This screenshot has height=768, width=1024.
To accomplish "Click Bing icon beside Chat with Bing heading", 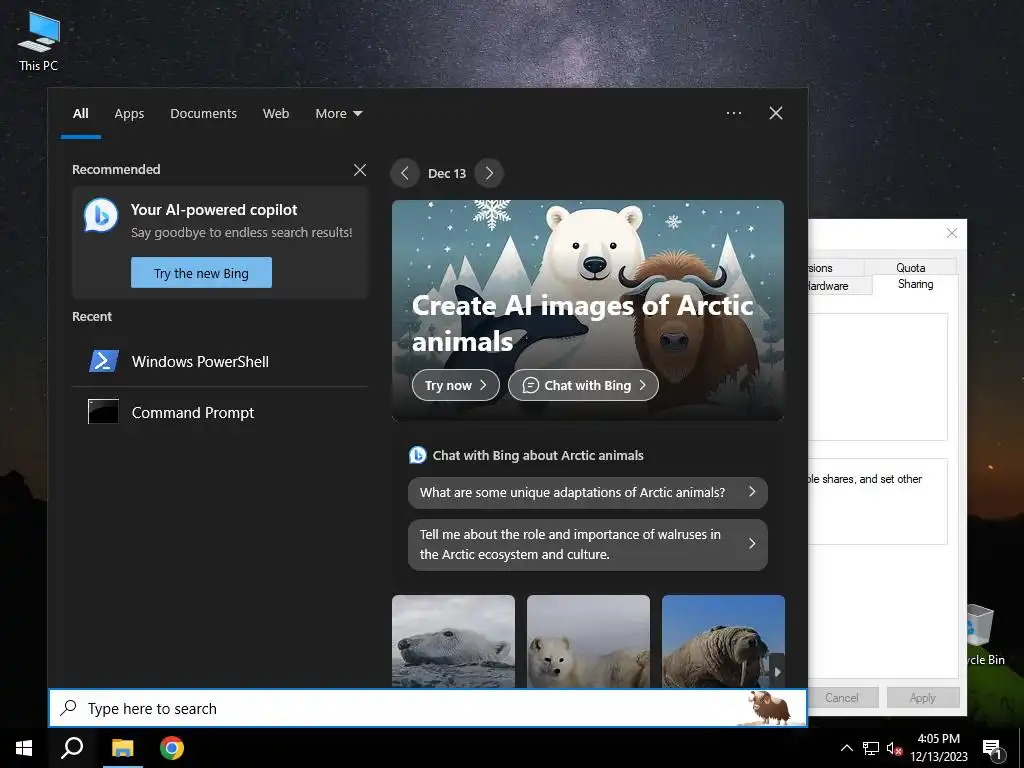I will [x=417, y=455].
